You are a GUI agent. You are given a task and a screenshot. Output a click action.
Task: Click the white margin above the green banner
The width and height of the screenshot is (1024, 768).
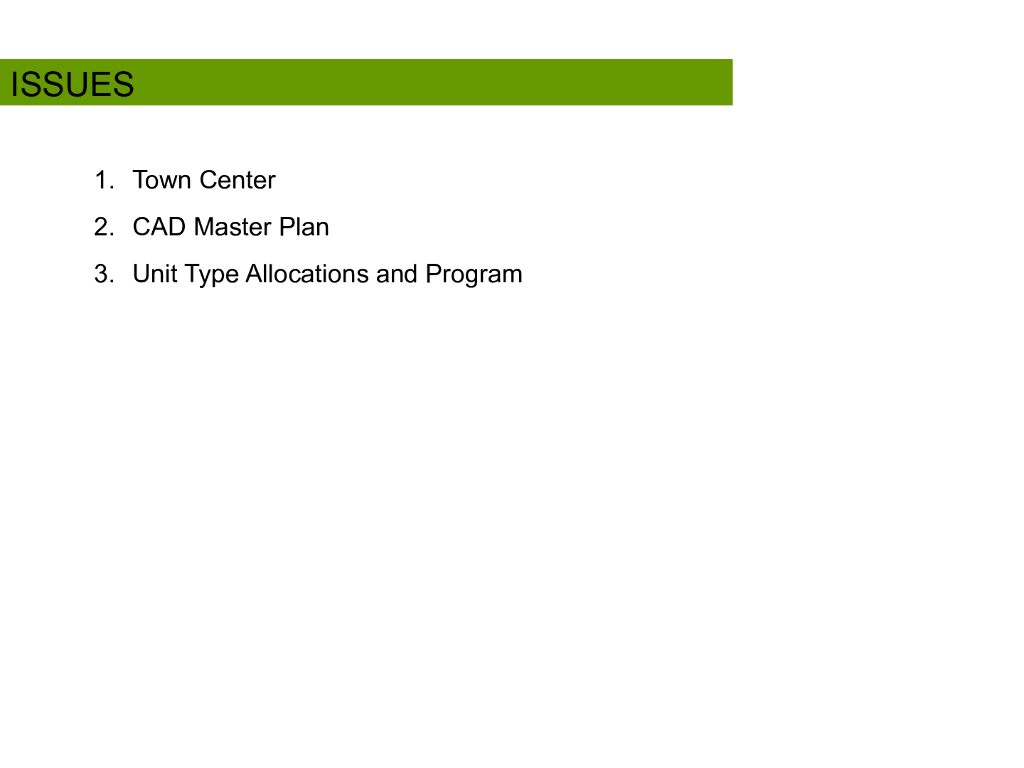pyautogui.click(x=512, y=29)
